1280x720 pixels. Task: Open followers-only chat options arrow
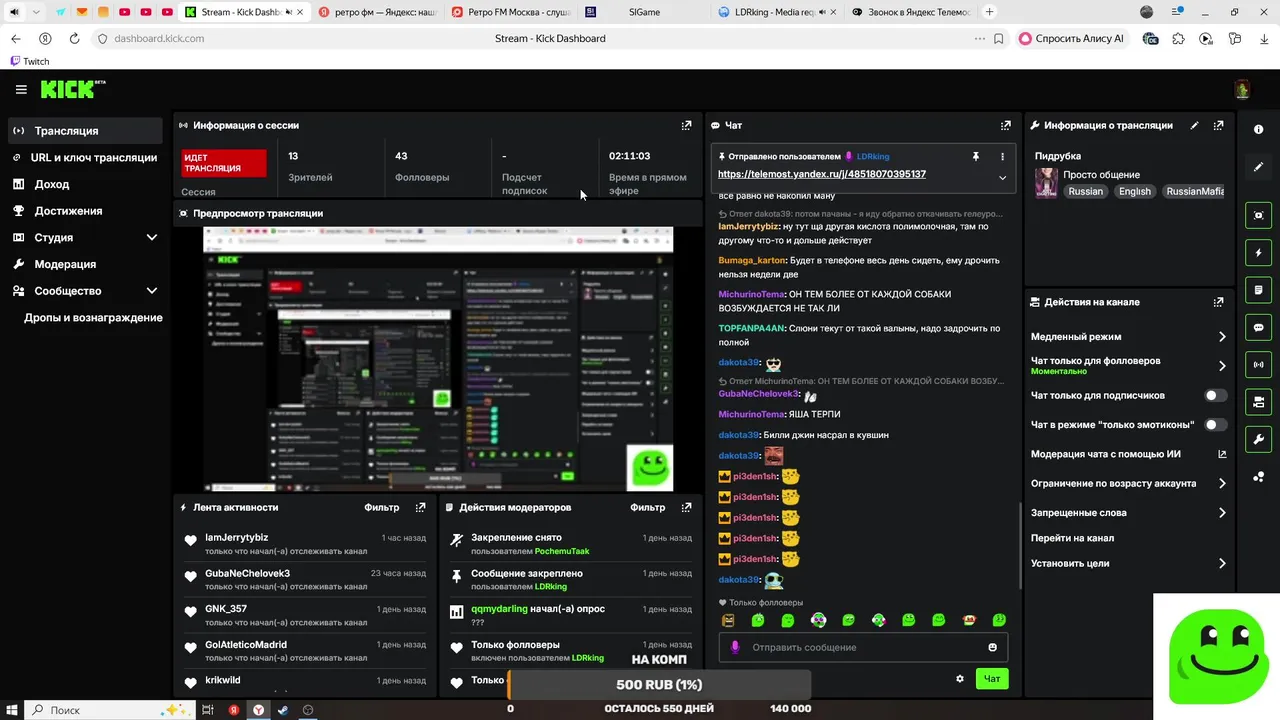coord(1222,366)
